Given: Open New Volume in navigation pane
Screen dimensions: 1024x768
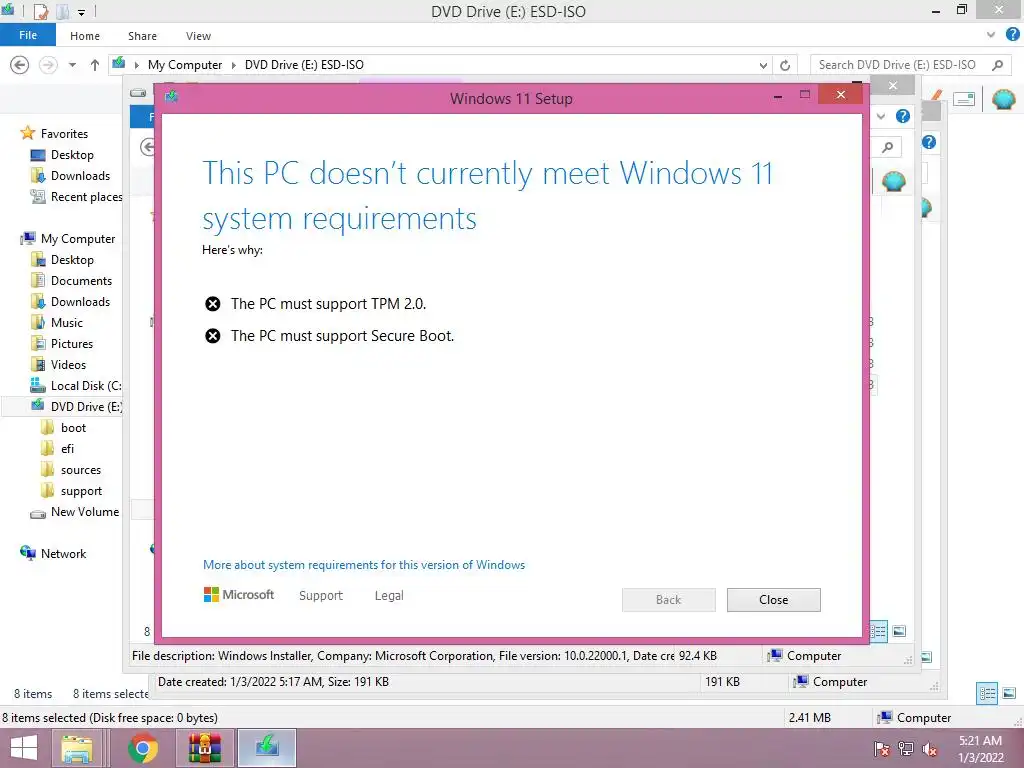Looking at the screenshot, I should pos(84,512).
